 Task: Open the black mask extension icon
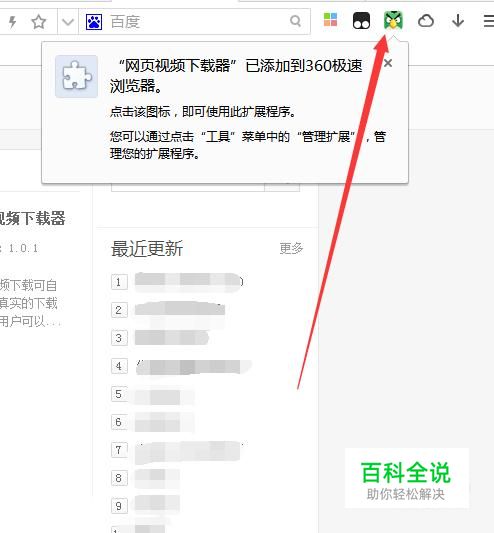[x=361, y=21]
